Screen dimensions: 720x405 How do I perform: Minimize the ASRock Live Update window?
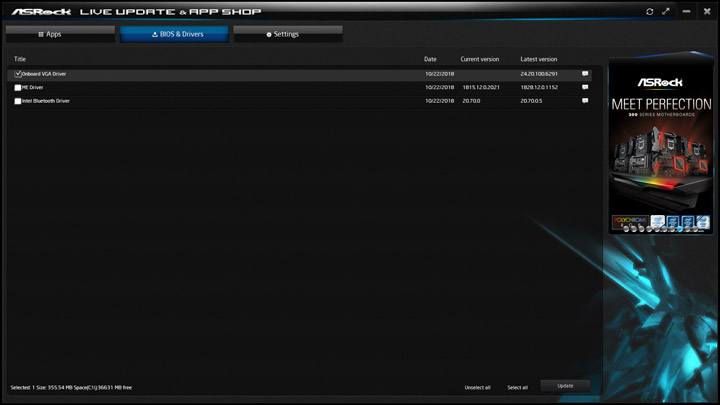[686, 11]
